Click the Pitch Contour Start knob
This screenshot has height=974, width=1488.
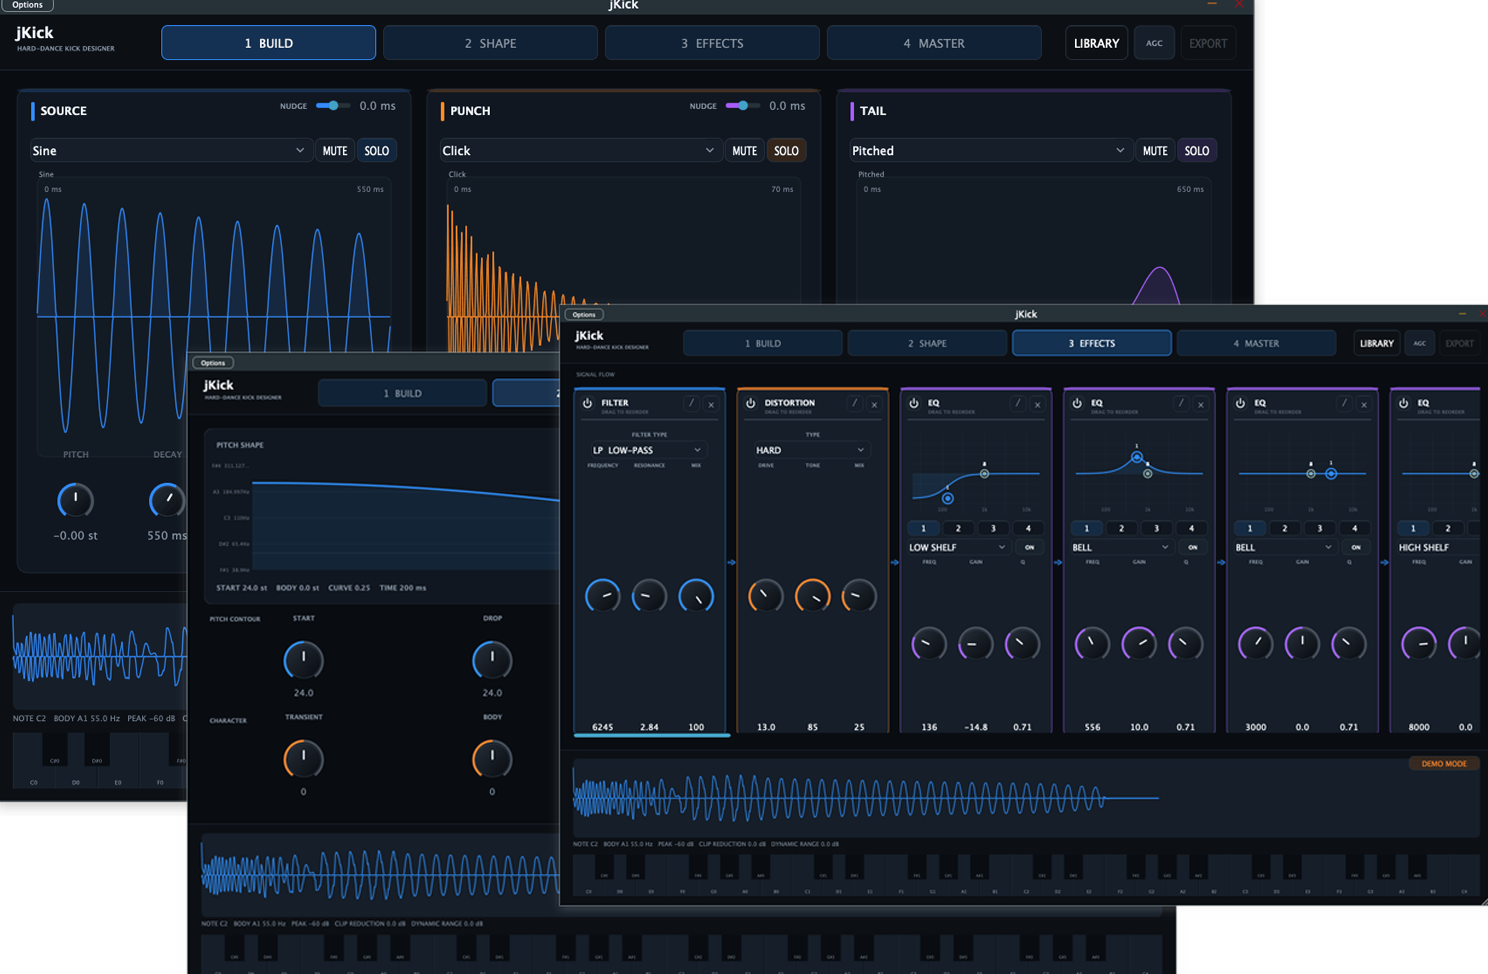(x=303, y=660)
